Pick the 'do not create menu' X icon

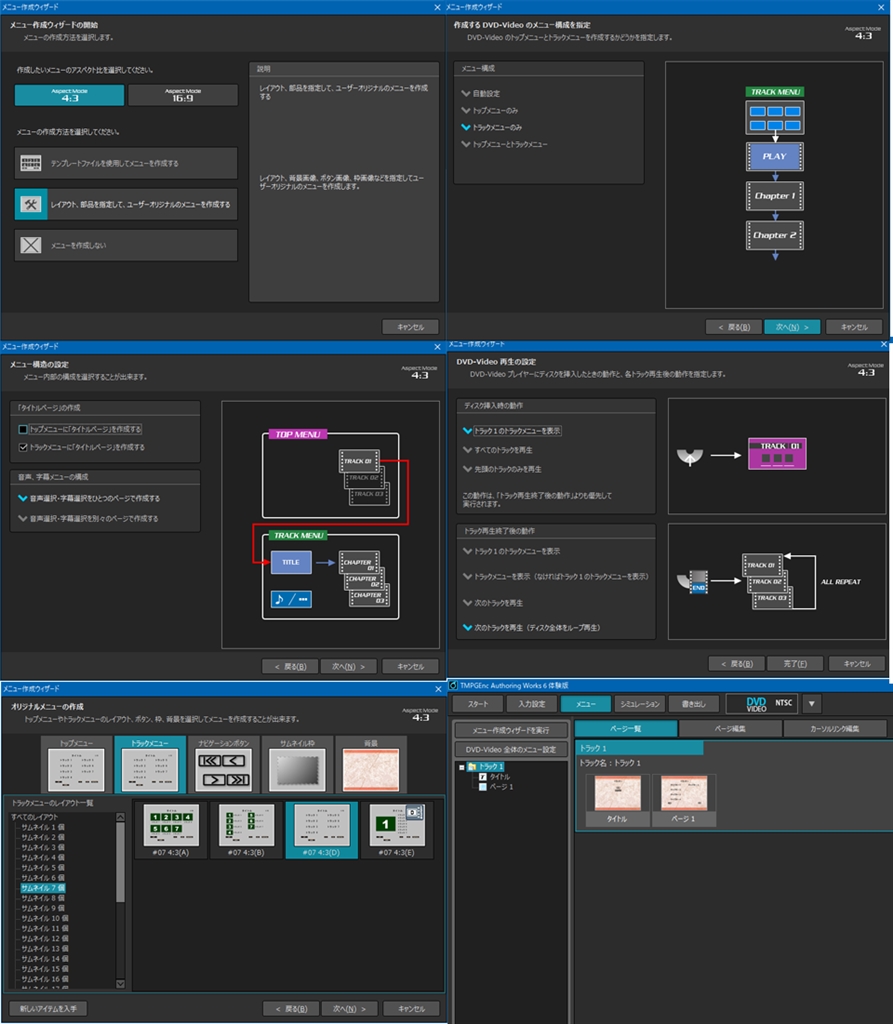pos(31,246)
